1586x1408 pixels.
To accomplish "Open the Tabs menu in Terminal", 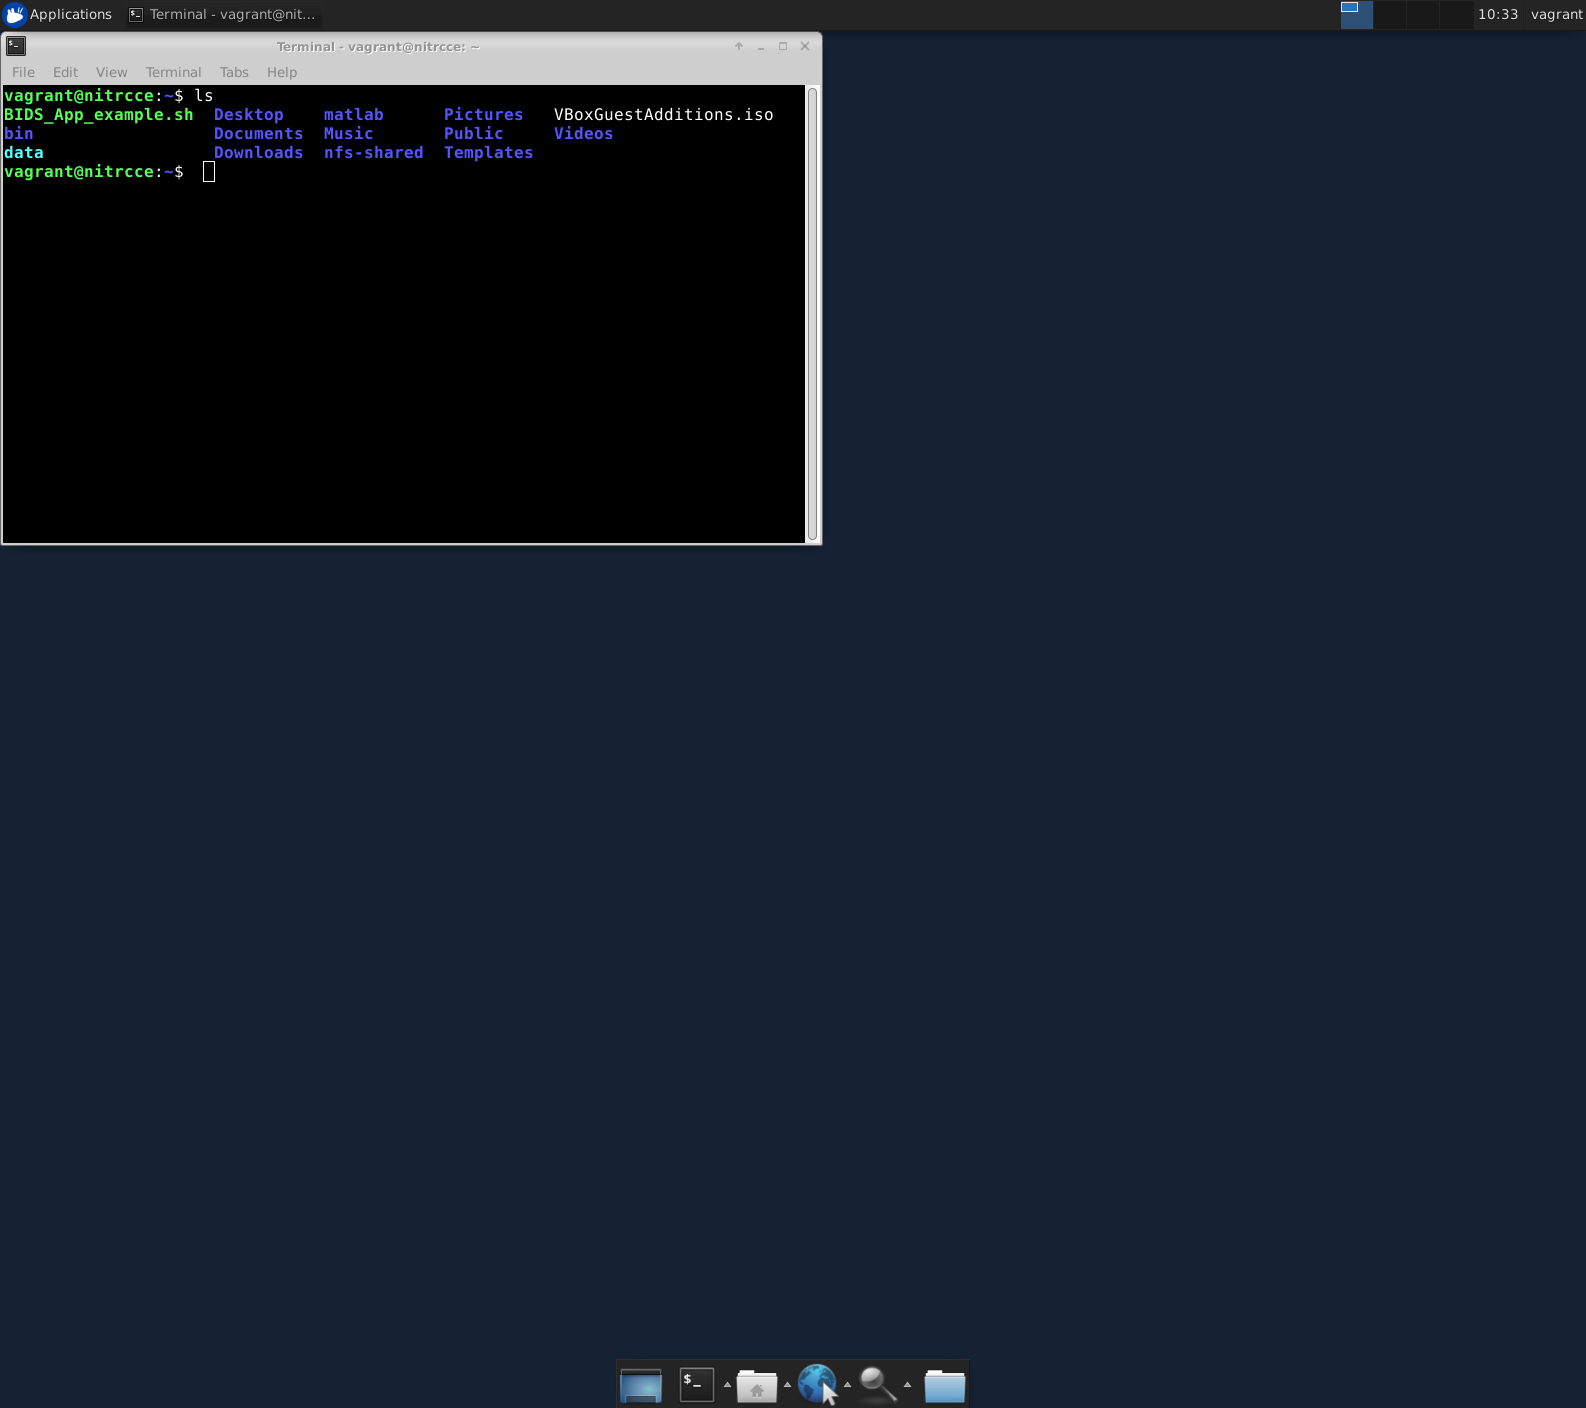I will [x=234, y=72].
